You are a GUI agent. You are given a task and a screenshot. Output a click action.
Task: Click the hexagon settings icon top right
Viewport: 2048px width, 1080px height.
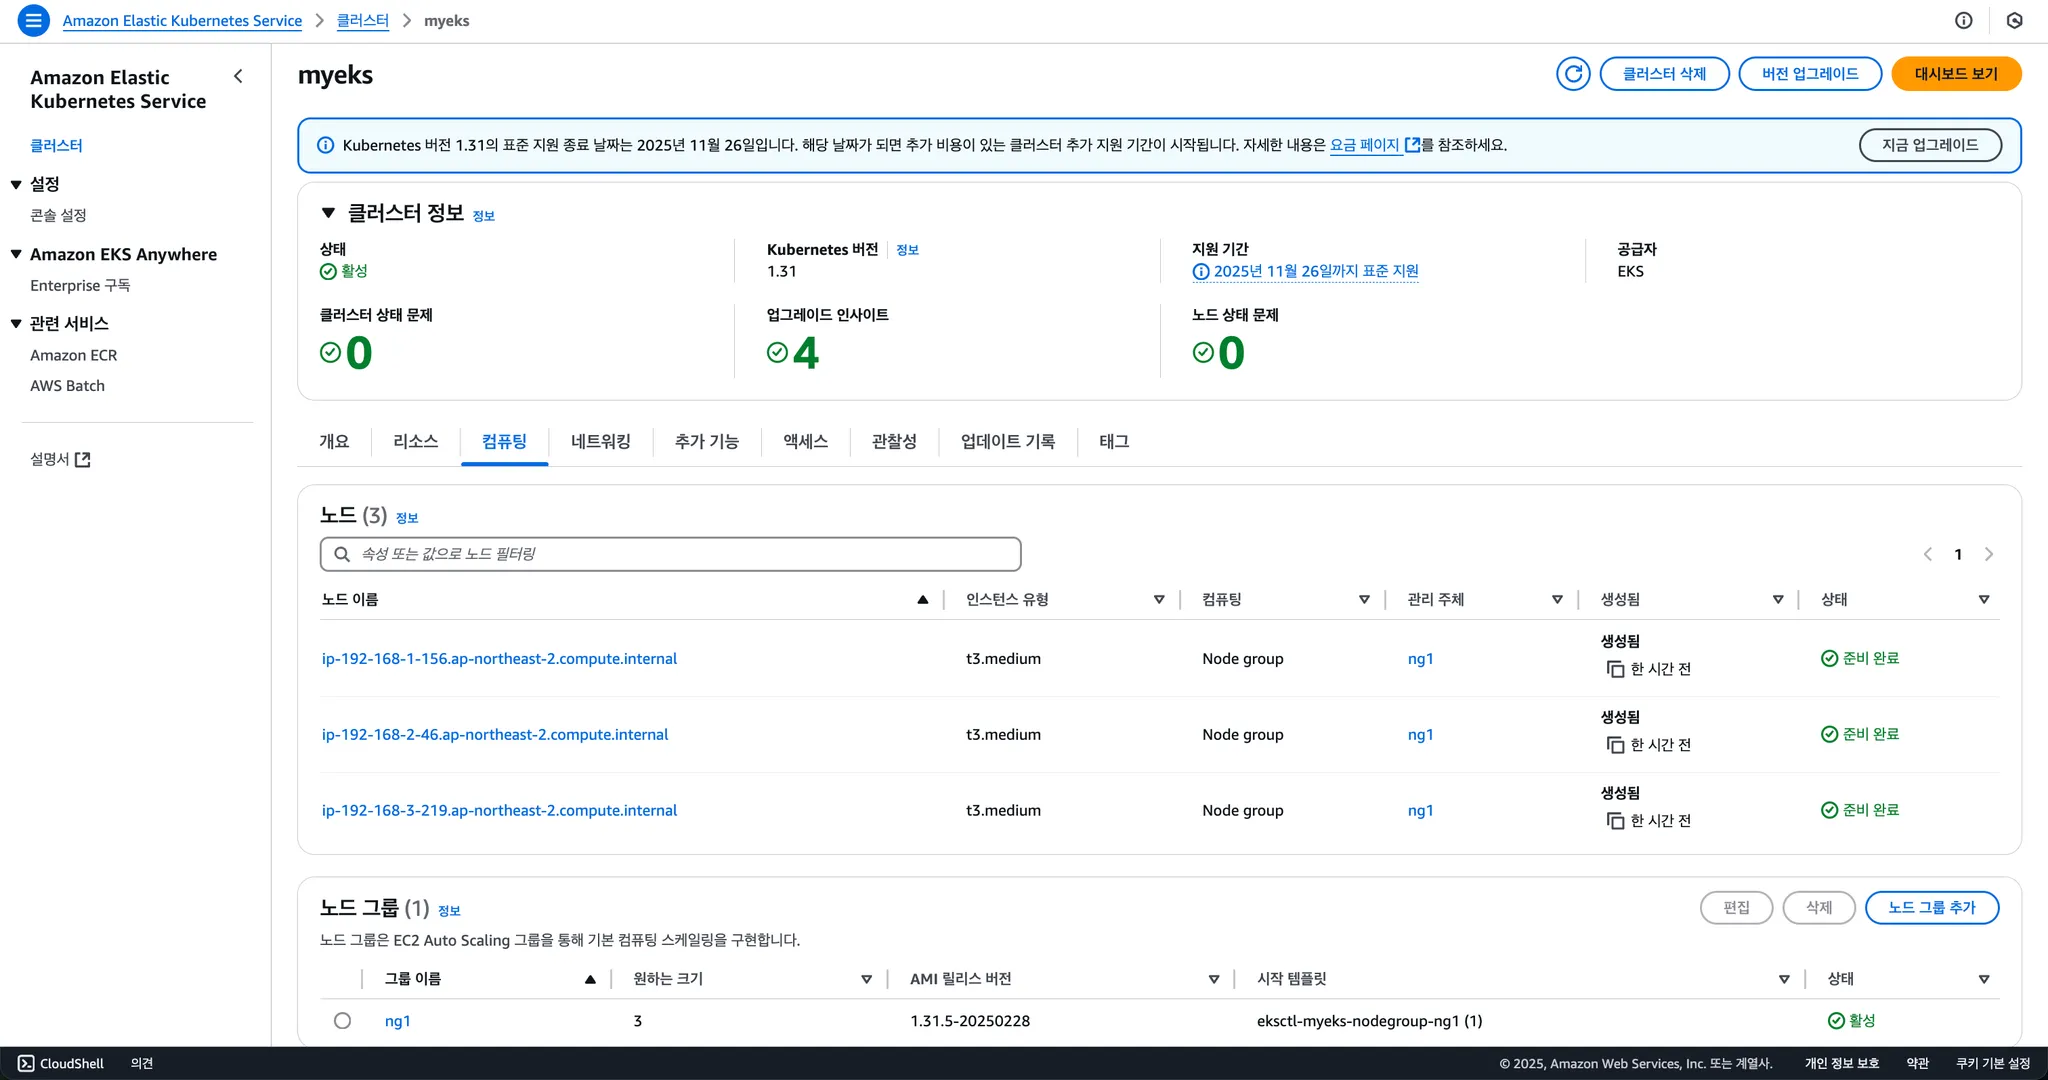pos(2014,20)
